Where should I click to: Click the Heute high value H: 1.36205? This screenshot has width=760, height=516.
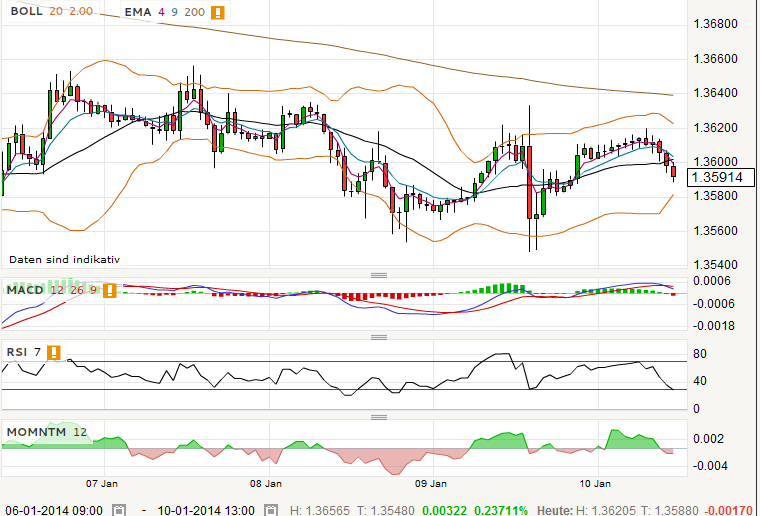pyautogui.click(x=605, y=511)
